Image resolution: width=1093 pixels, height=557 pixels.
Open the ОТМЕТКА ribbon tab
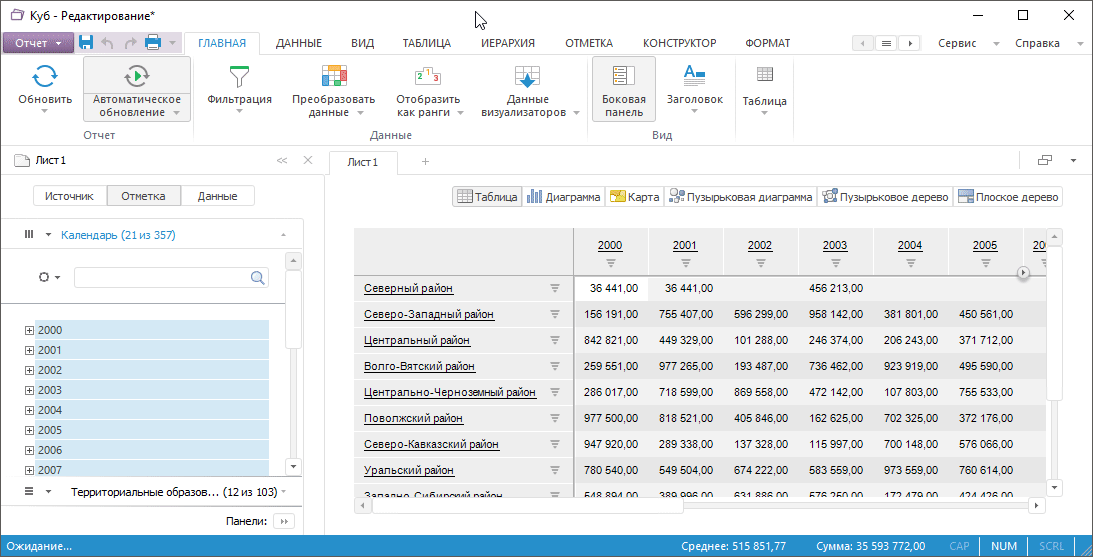pos(589,43)
